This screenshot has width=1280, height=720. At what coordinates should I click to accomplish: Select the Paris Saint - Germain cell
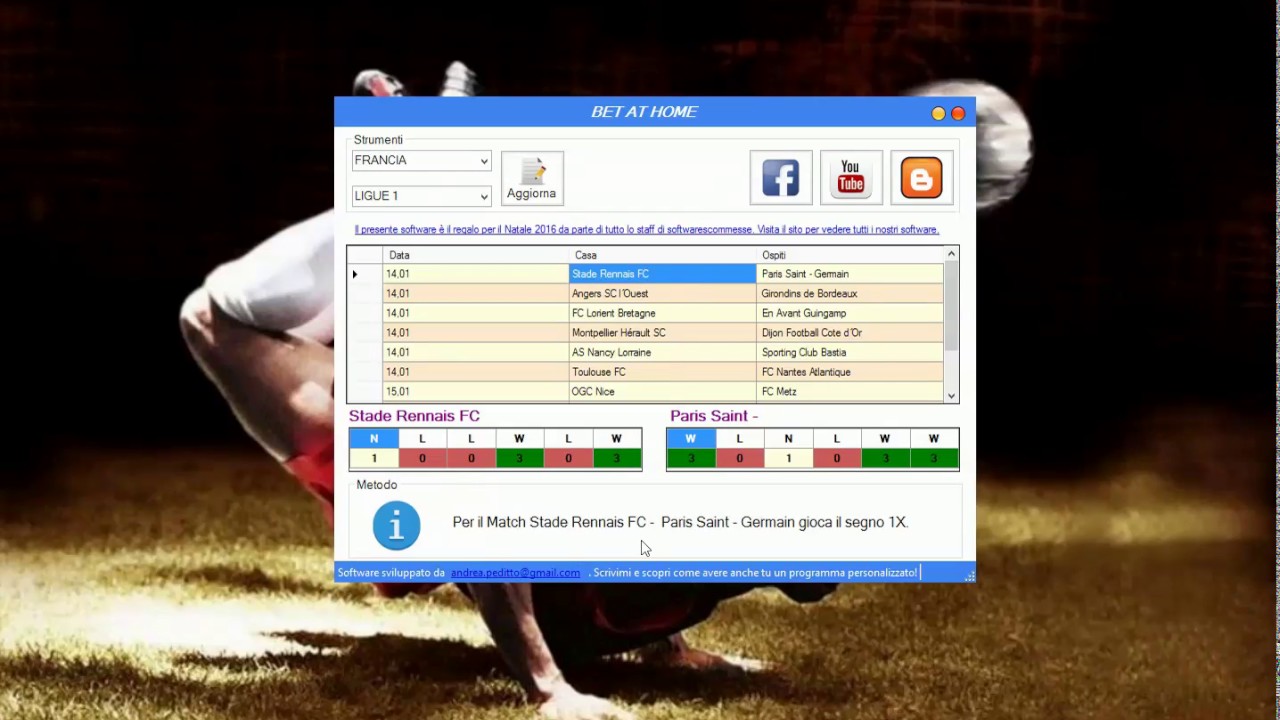coord(850,274)
